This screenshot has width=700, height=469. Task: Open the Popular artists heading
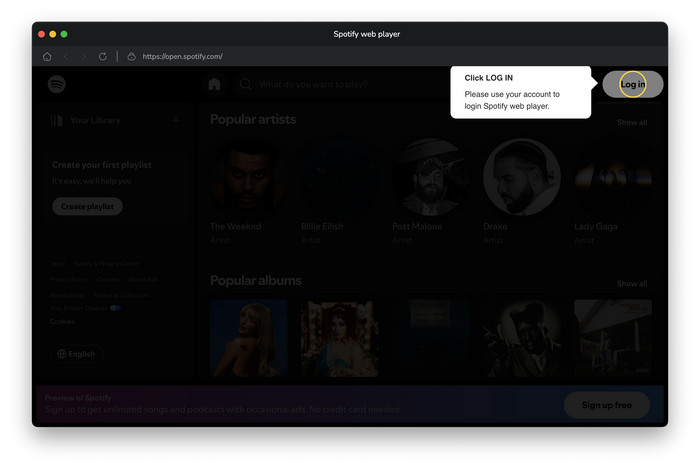(x=253, y=119)
